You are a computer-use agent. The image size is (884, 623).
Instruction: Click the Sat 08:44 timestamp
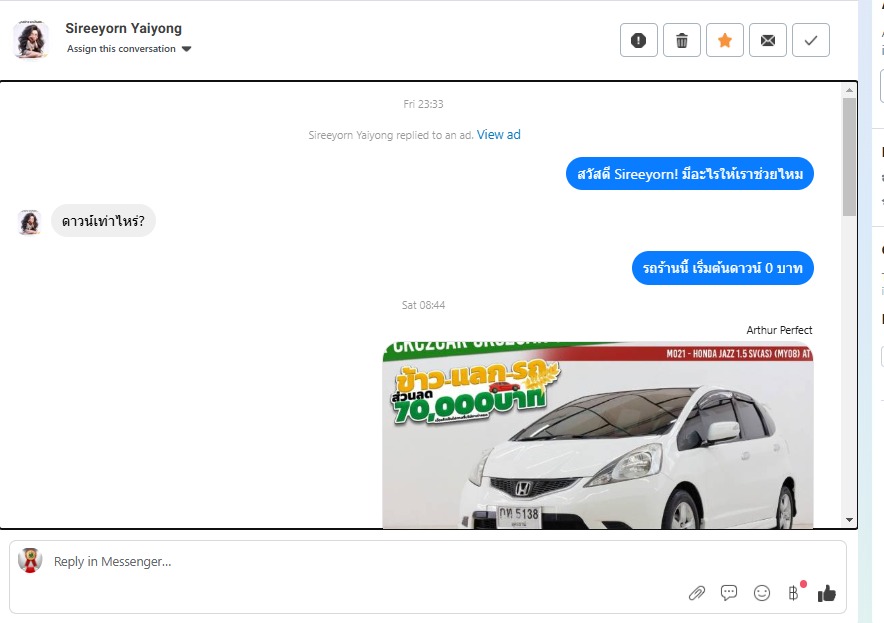423,305
